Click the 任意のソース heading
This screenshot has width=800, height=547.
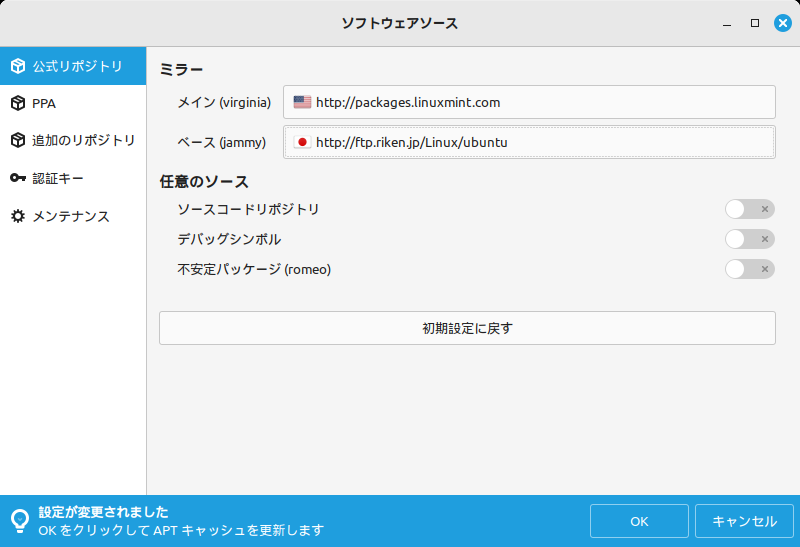[204, 182]
